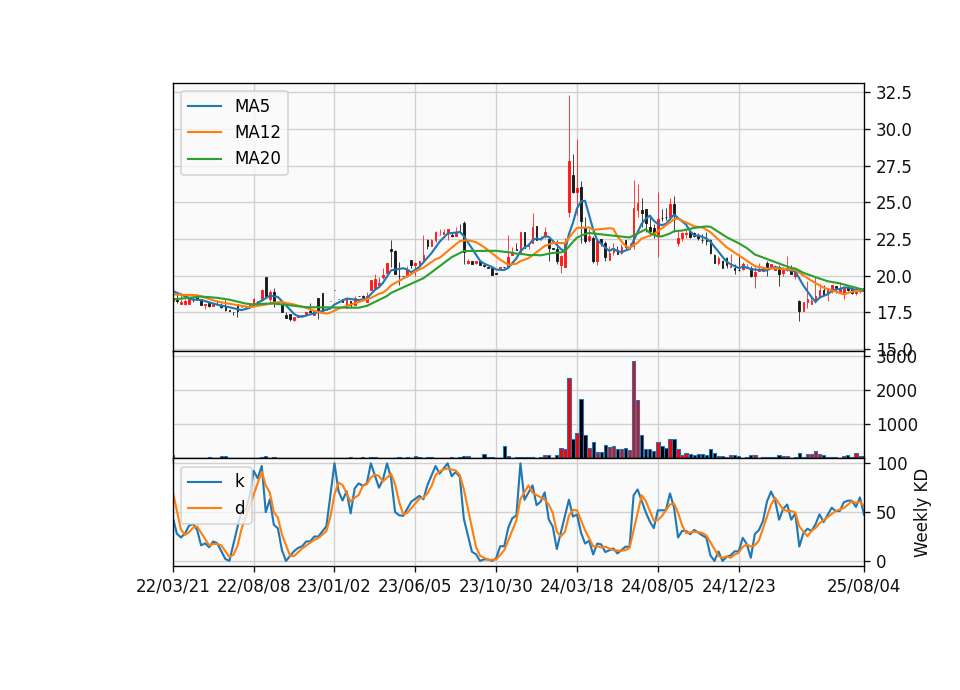Click the 23/10/30 date label
The height and width of the screenshot is (690, 960).
(496, 586)
